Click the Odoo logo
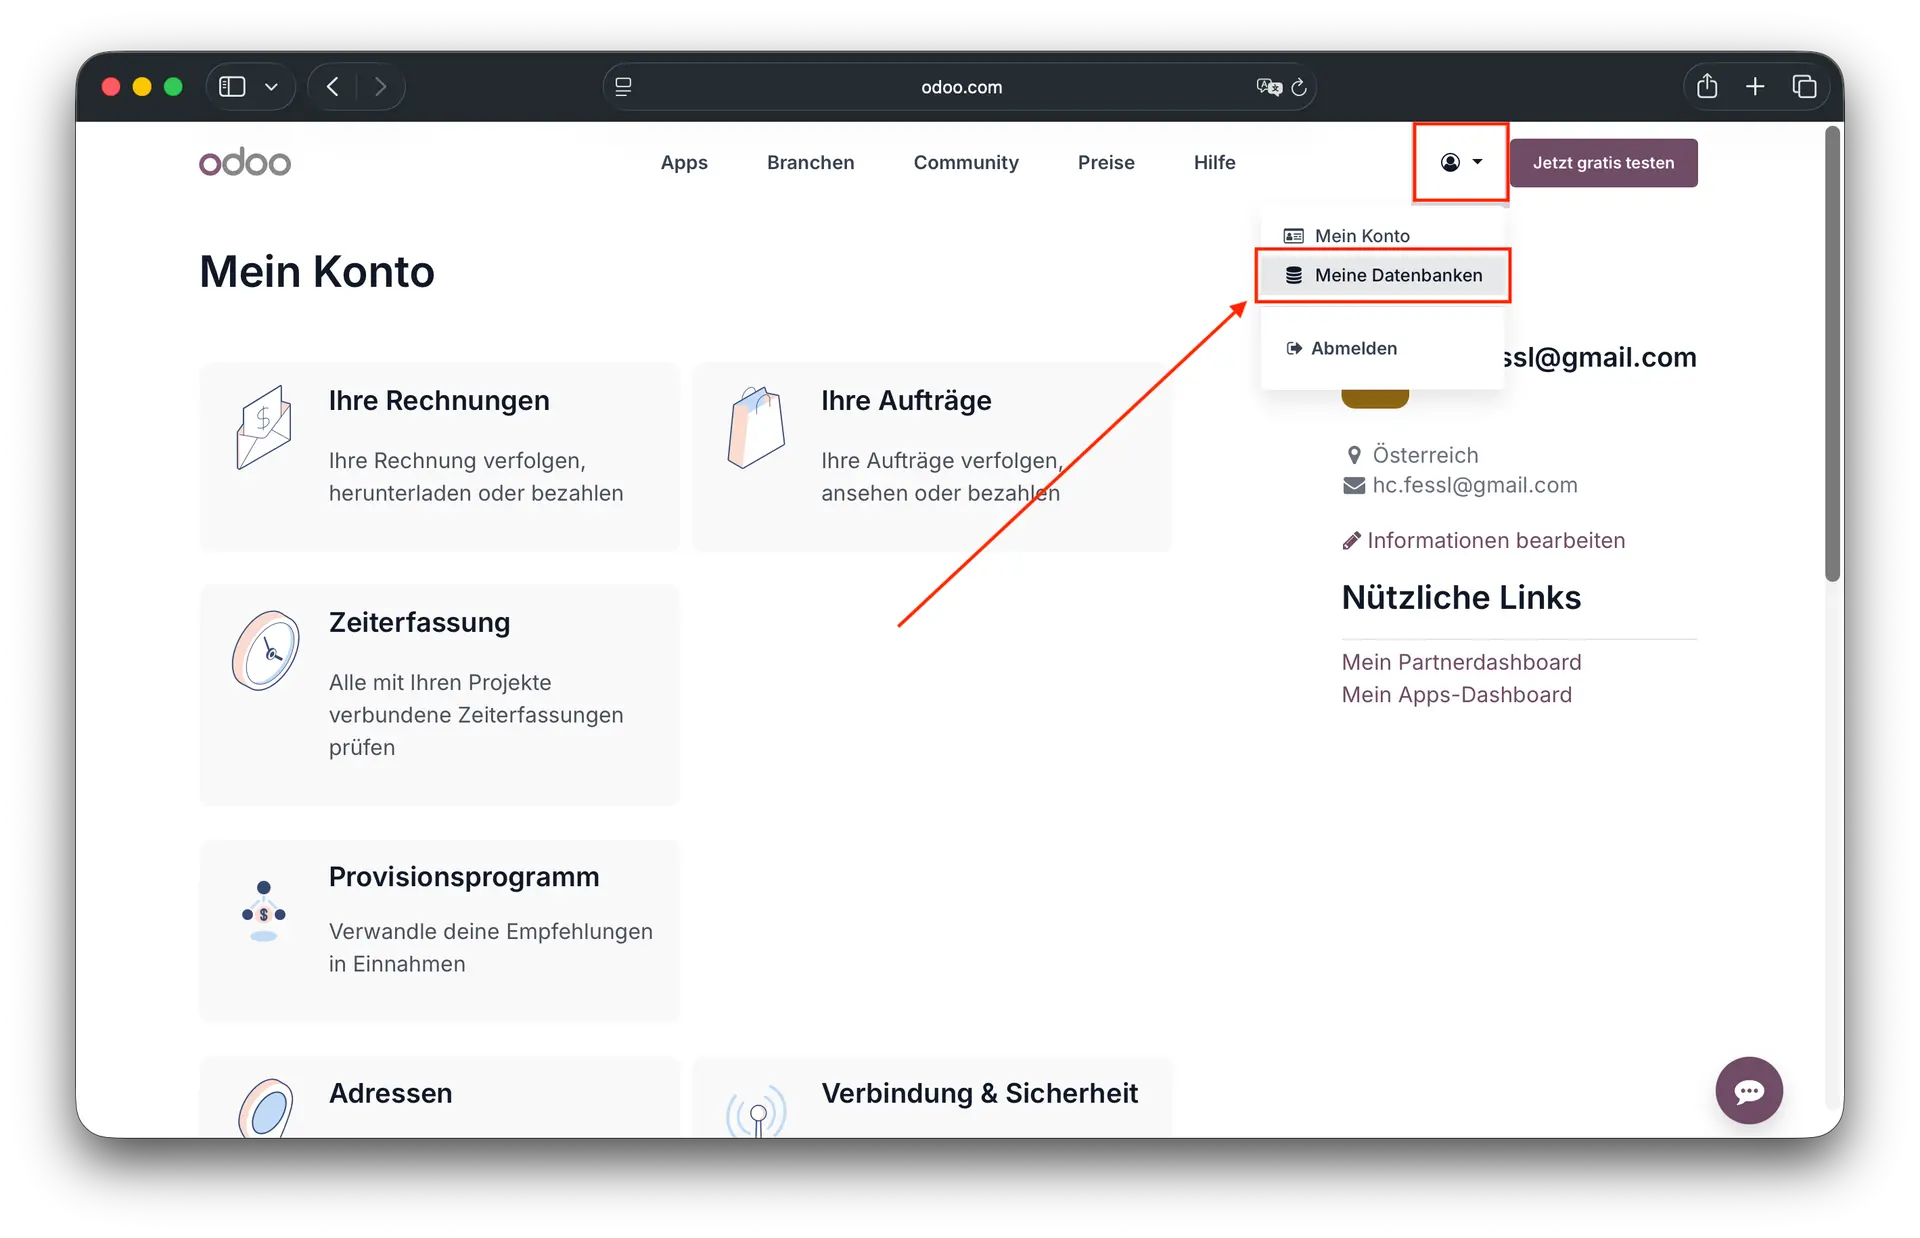The height and width of the screenshot is (1238, 1920). 245,162
